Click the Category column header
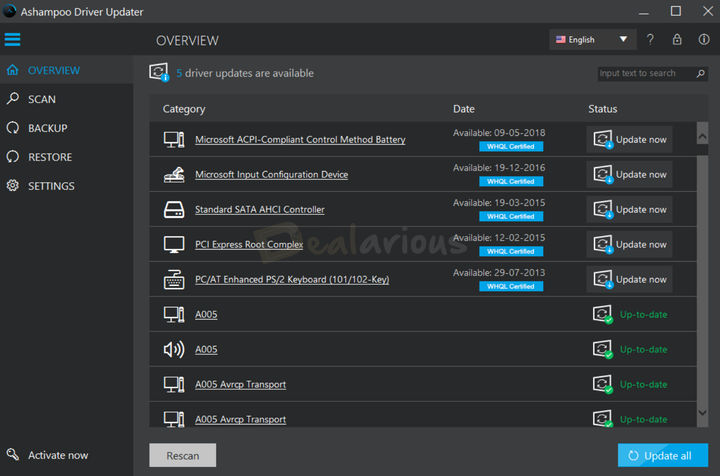 (x=184, y=109)
